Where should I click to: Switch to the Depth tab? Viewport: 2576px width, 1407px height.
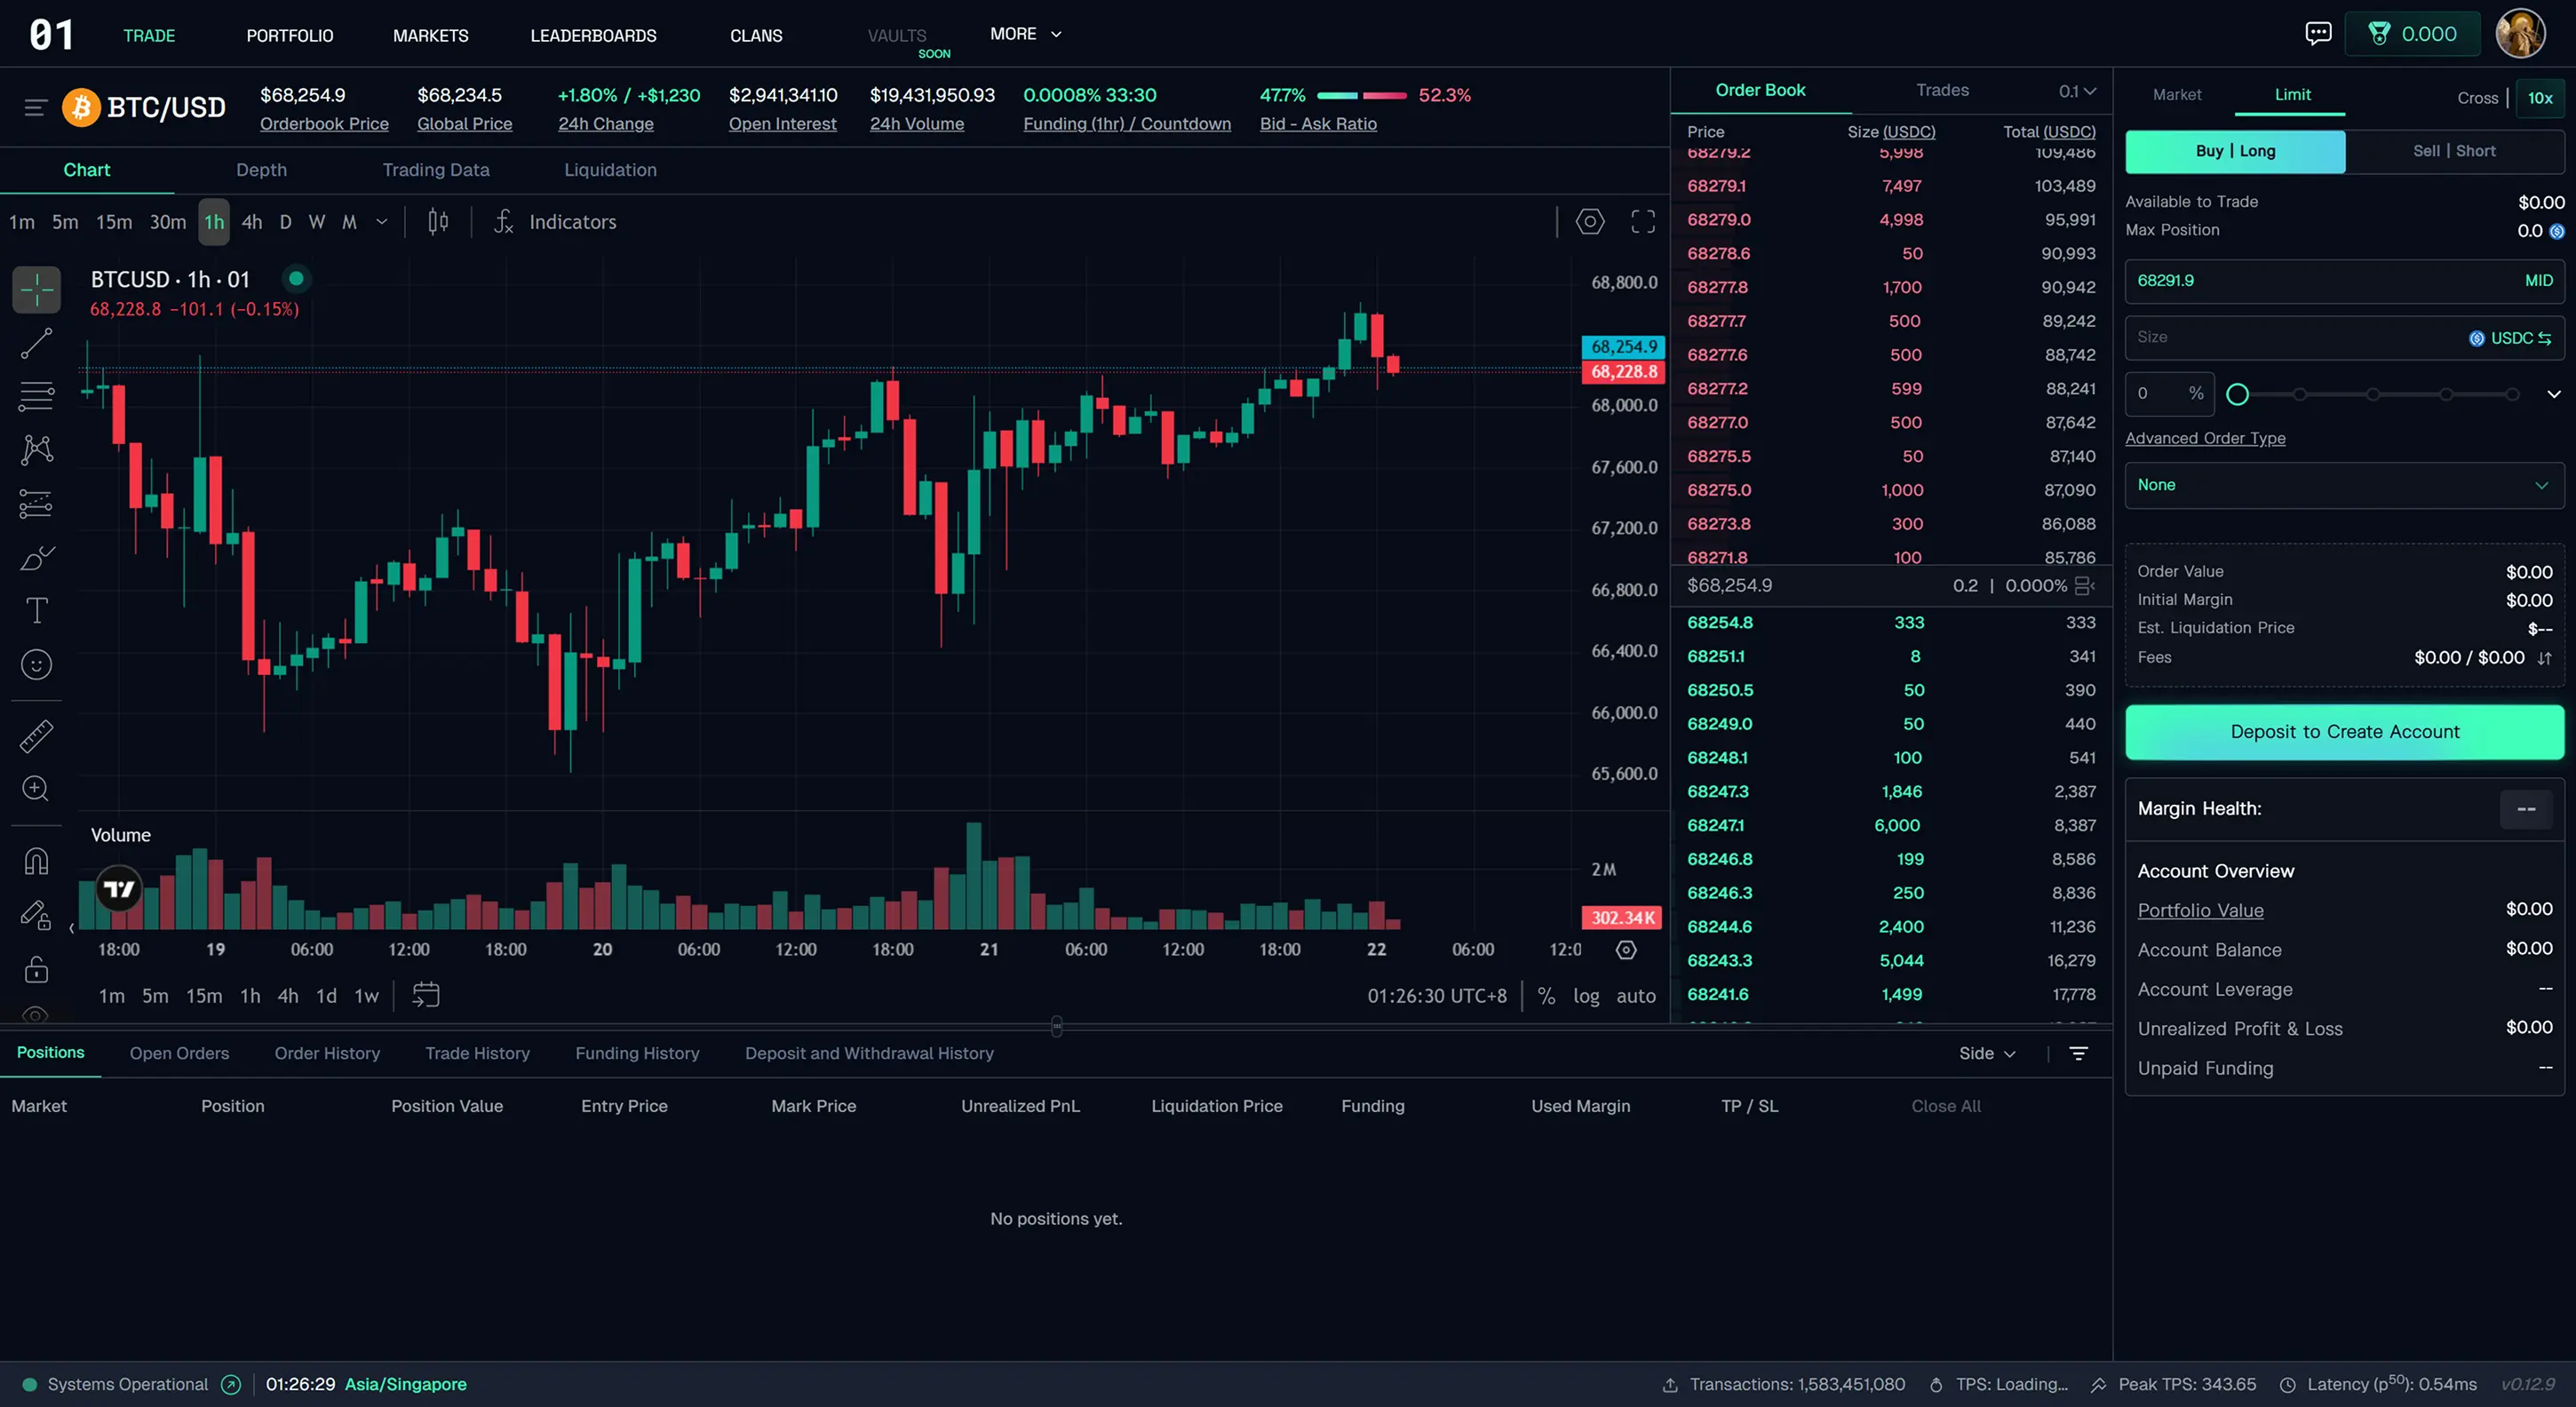tap(261, 170)
